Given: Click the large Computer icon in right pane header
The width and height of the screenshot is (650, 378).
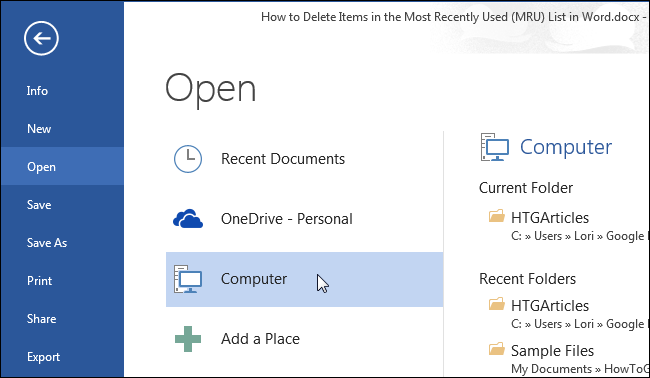Looking at the screenshot, I should pos(495,147).
